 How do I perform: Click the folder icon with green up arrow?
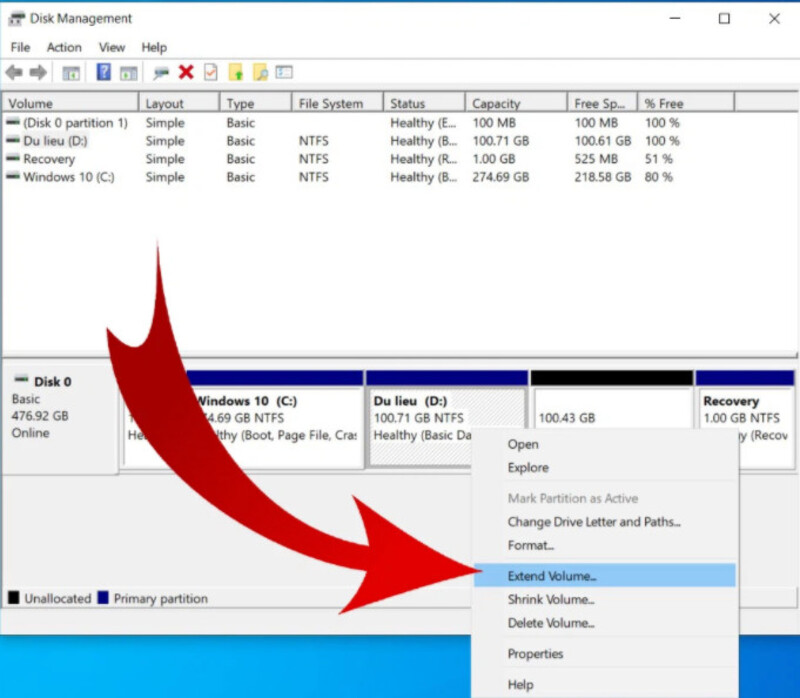pyautogui.click(x=236, y=72)
